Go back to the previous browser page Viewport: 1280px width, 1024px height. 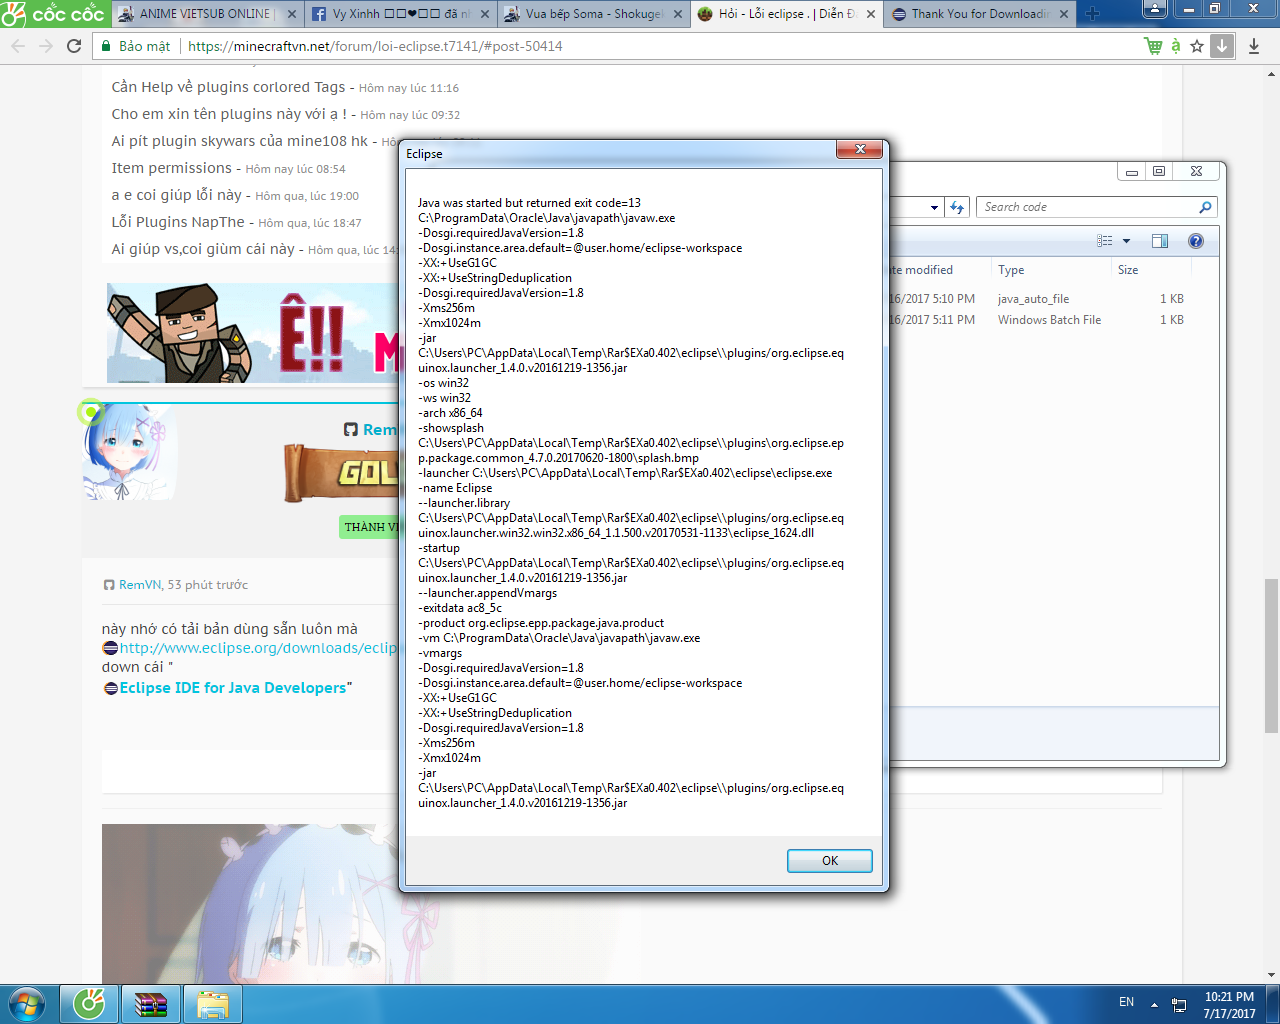pyautogui.click(x=18, y=46)
